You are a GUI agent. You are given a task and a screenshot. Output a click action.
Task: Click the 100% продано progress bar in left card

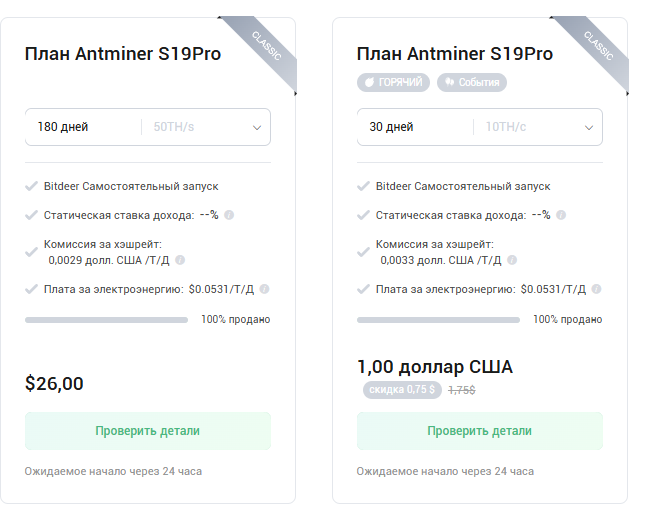pyautogui.click(x=106, y=320)
